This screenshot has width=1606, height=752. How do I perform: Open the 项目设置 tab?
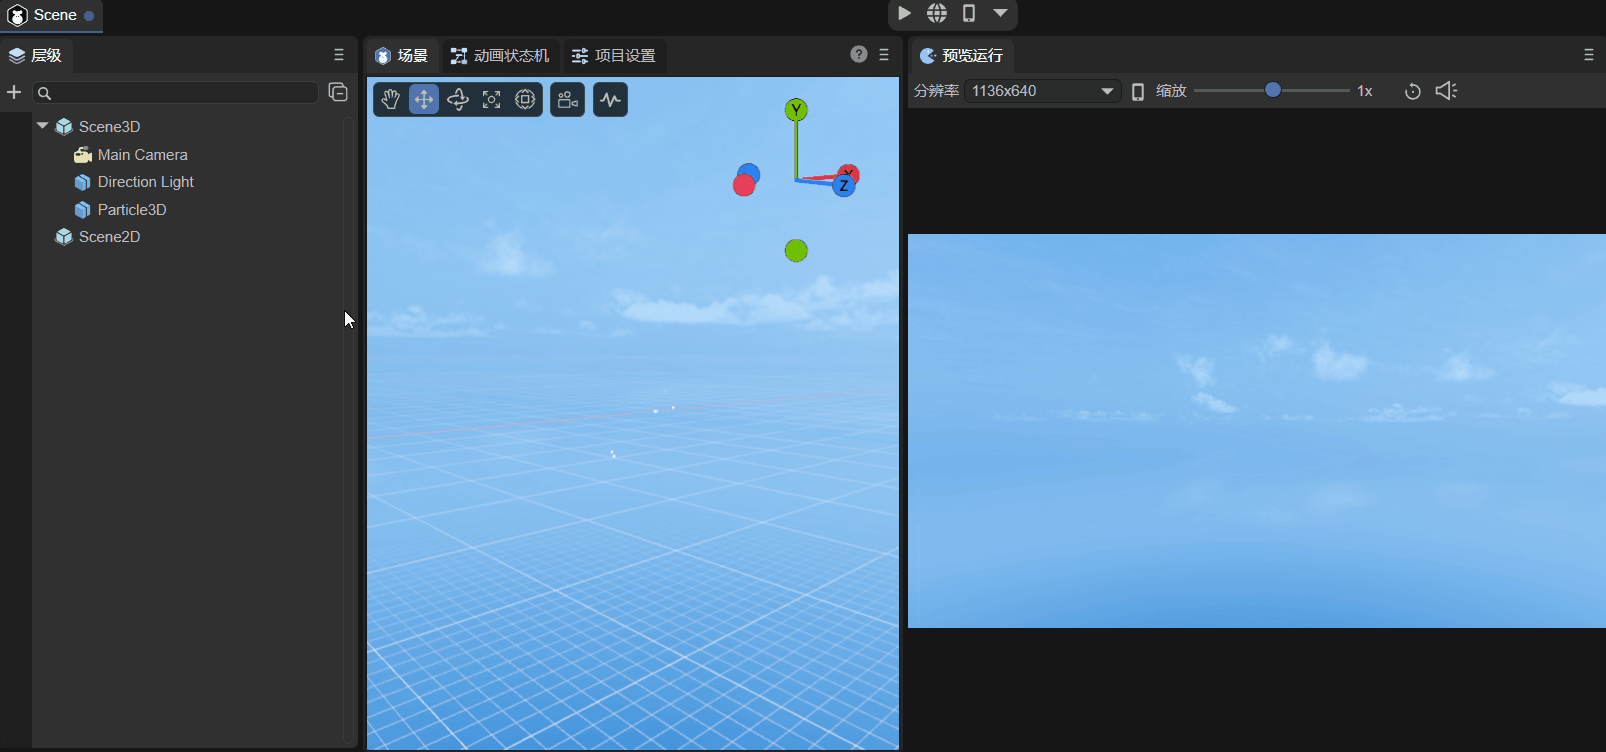pos(614,56)
